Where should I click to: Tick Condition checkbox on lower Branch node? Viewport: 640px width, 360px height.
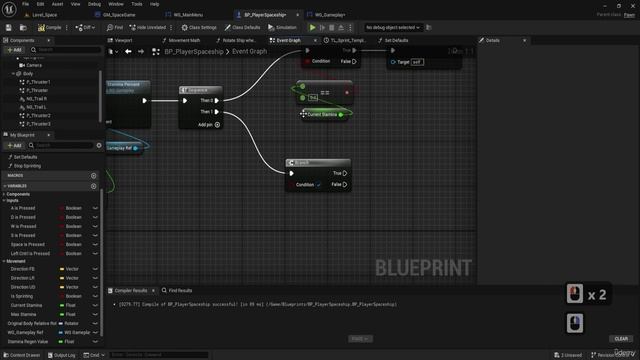click(319, 184)
